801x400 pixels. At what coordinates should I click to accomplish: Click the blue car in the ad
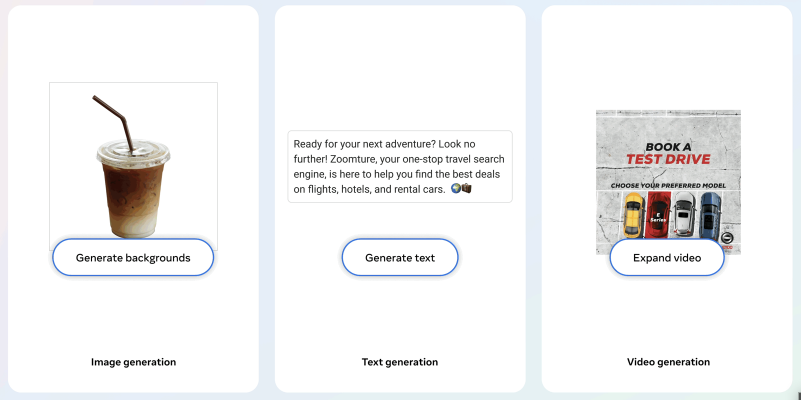tap(709, 214)
